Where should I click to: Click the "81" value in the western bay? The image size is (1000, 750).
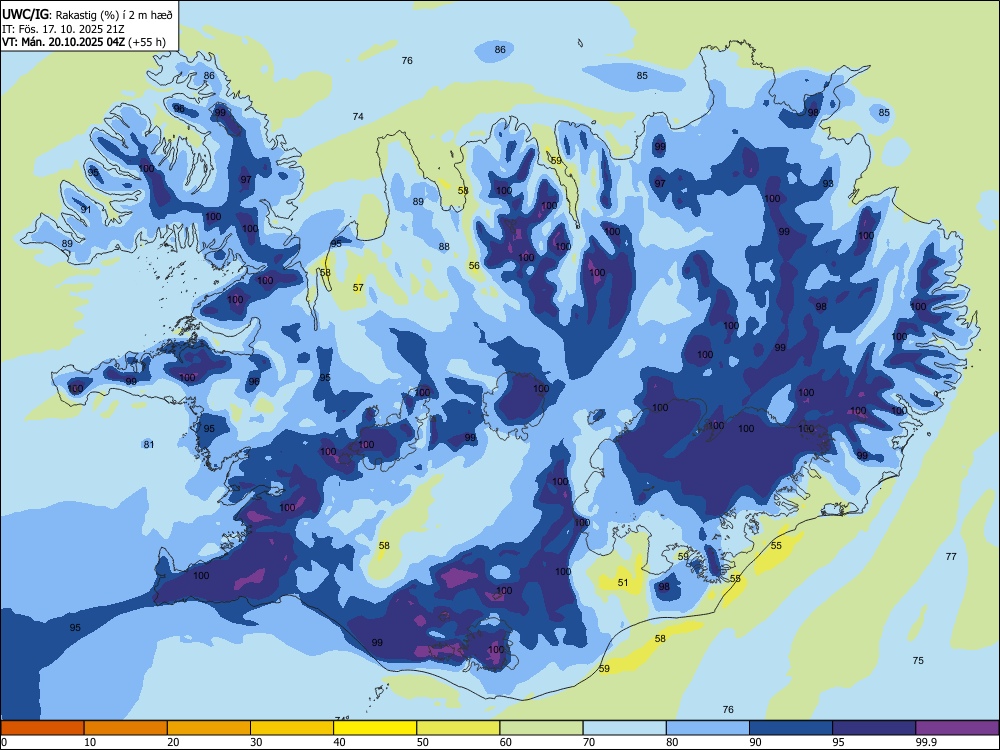point(149,445)
